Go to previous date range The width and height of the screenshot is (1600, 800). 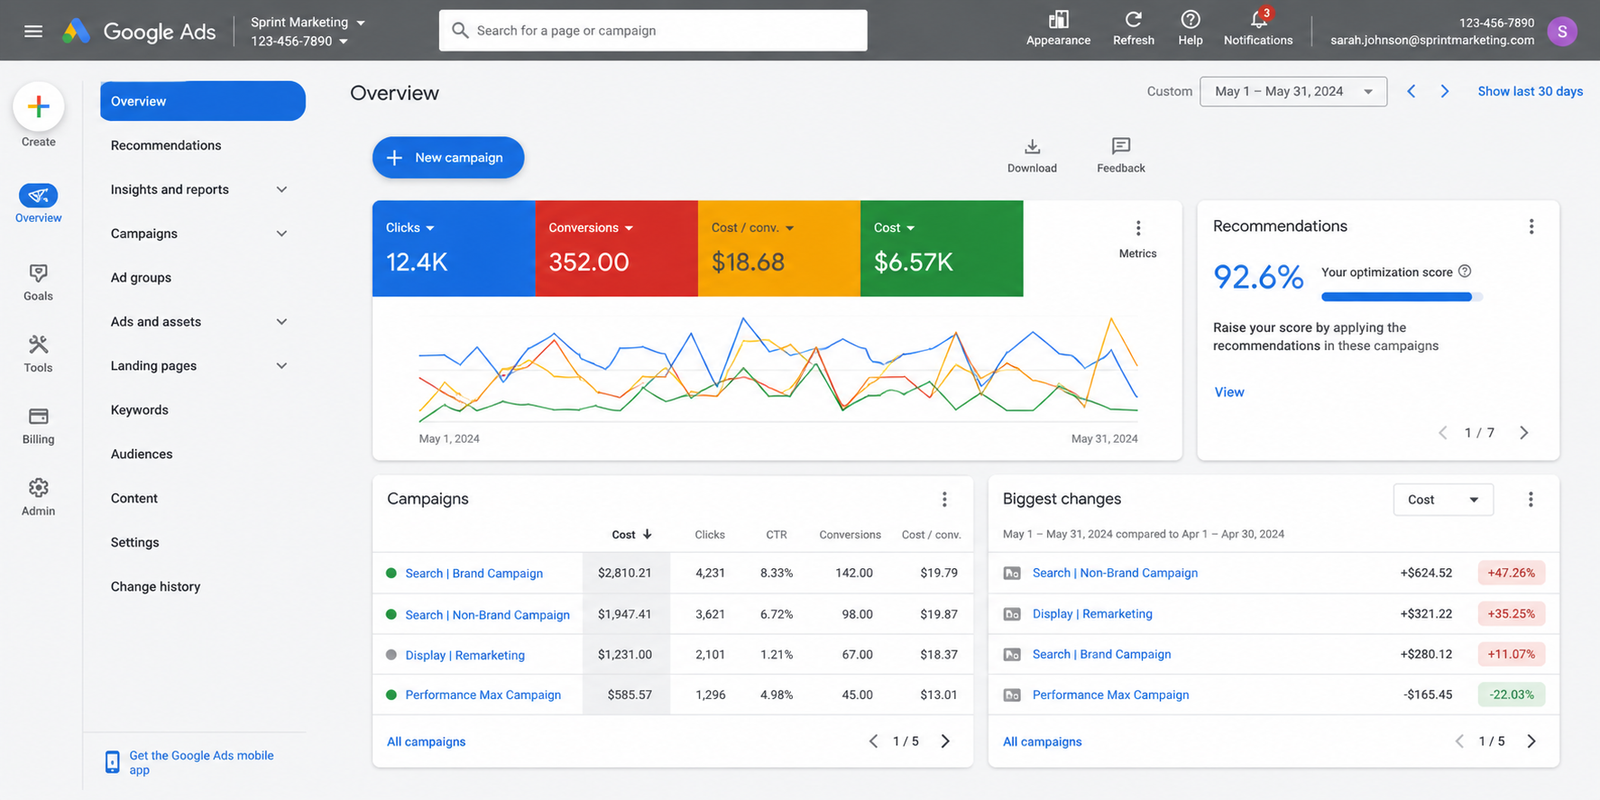click(x=1411, y=91)
